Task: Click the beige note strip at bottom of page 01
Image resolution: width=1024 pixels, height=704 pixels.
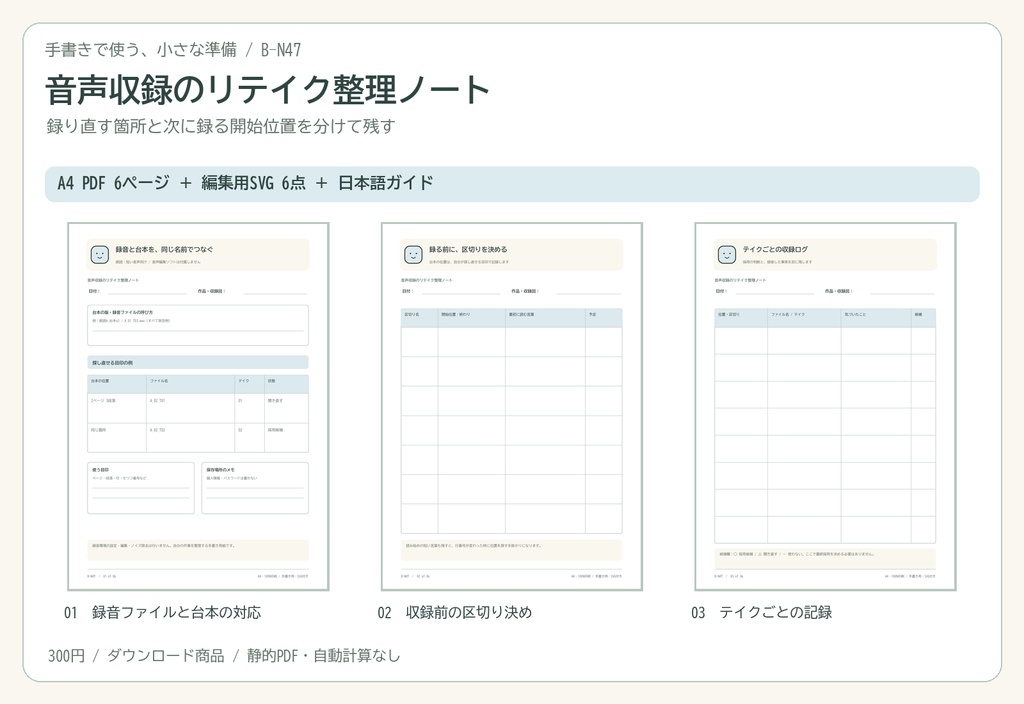Action: click(x=198, y=549)
